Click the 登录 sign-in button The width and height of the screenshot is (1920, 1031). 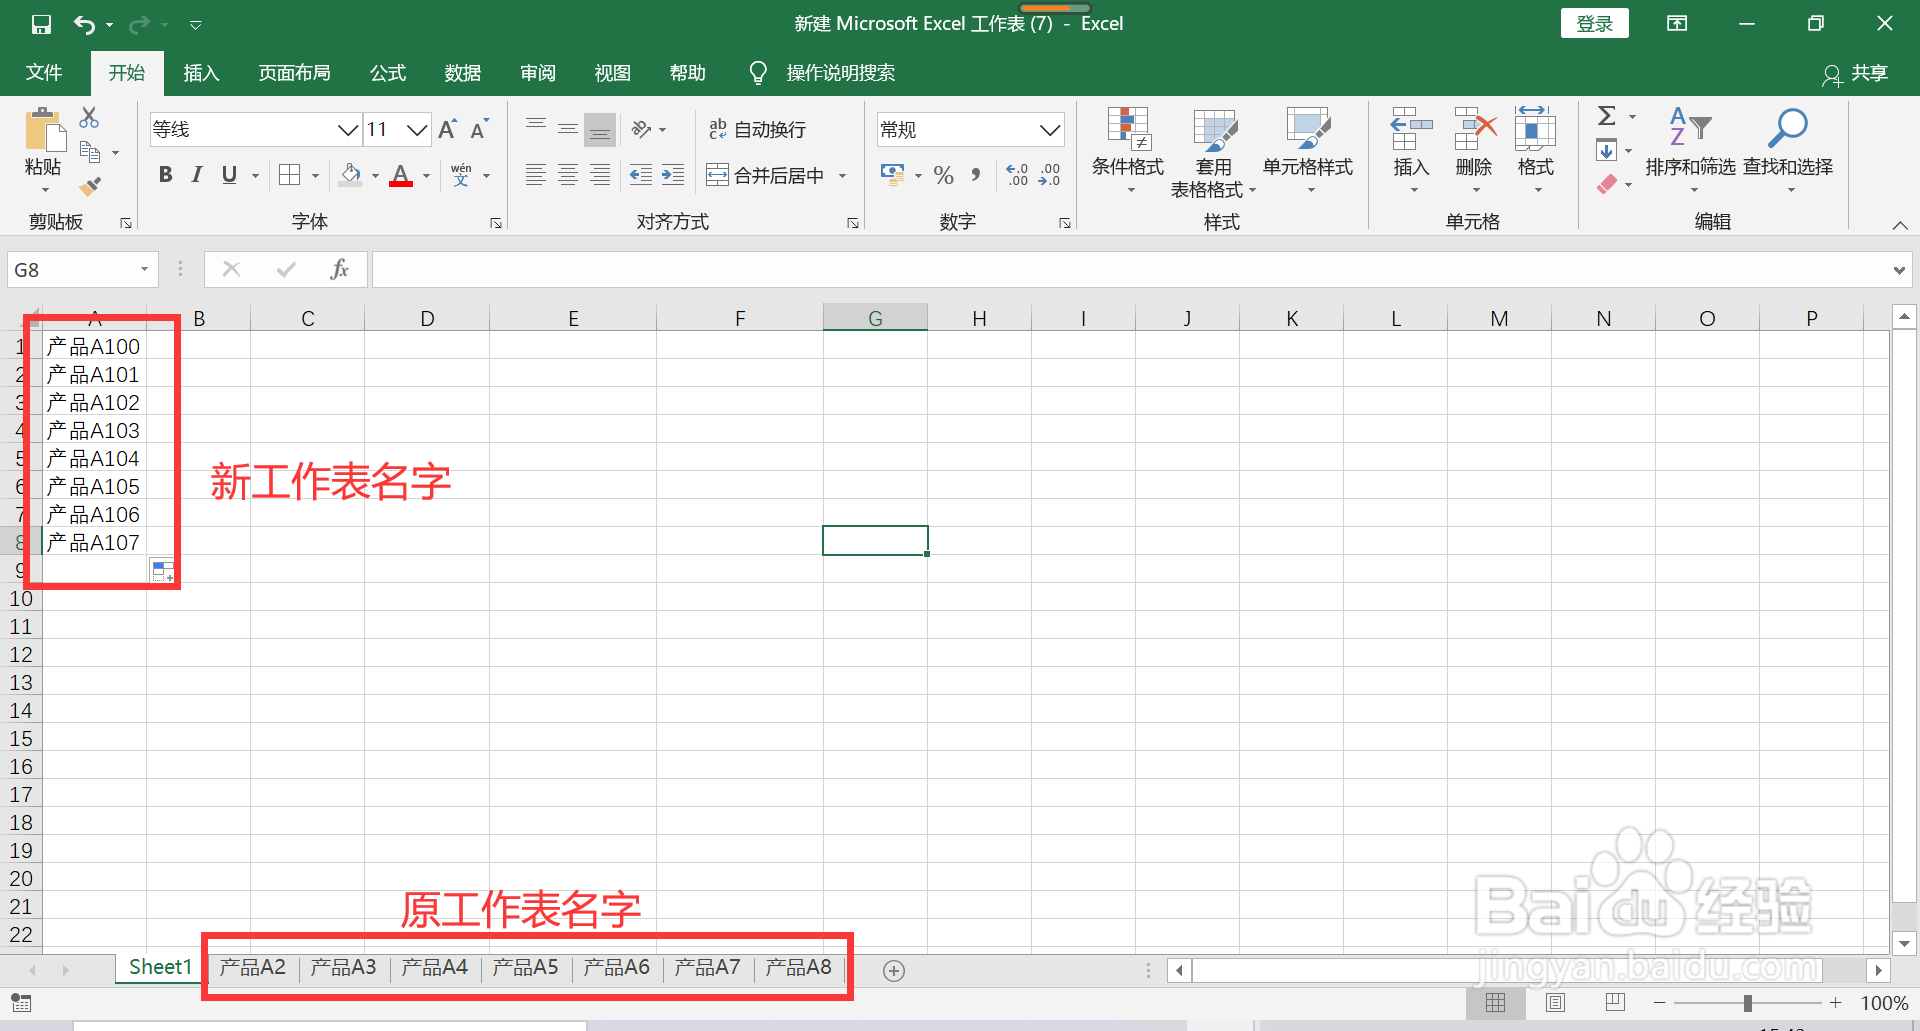point(1594,23)
